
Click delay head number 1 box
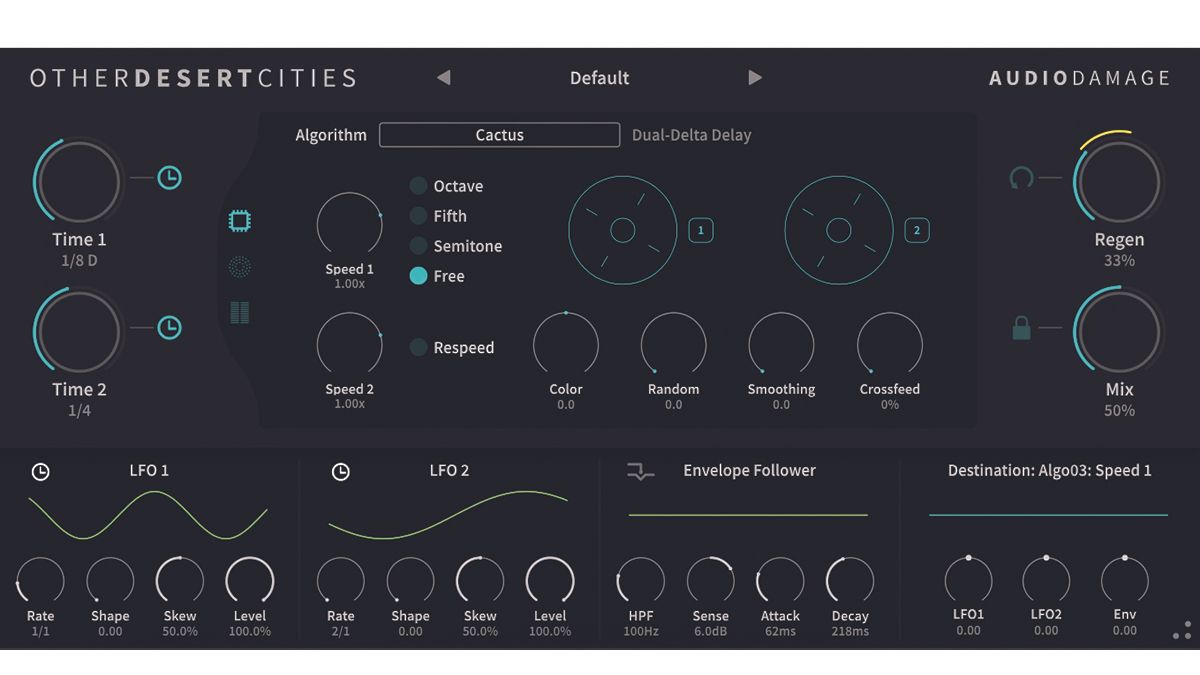click(x=701, y=231)
